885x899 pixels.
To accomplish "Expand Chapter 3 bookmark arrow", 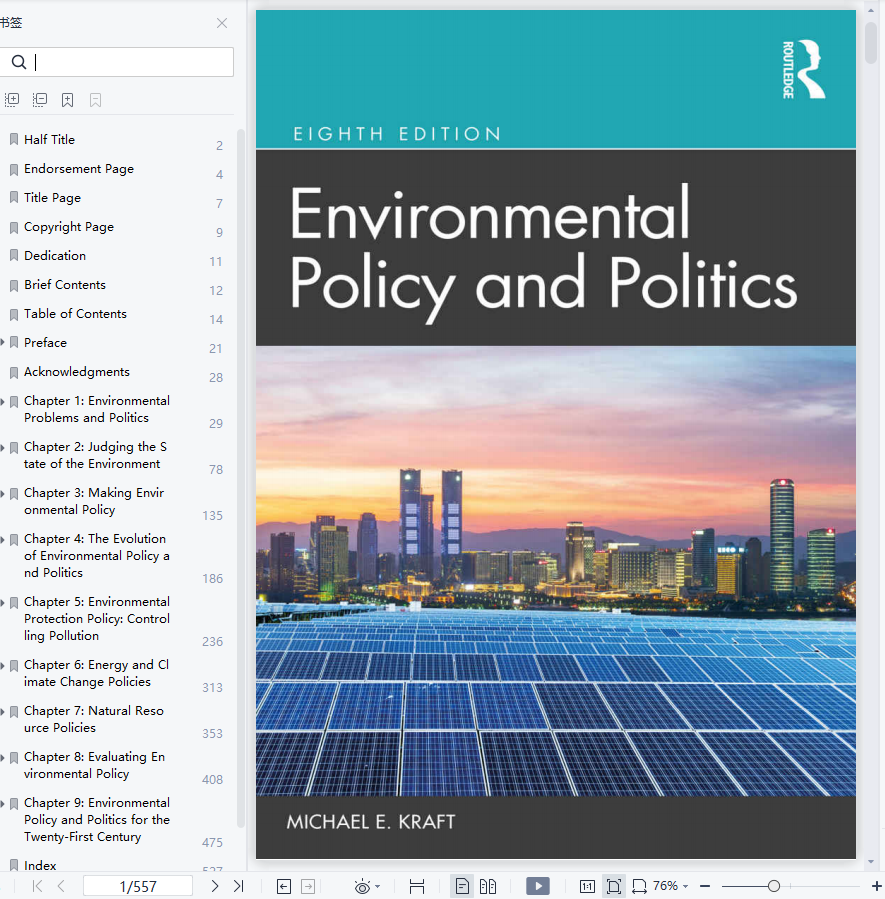I will pyautogui.click(x=3, y=494).
